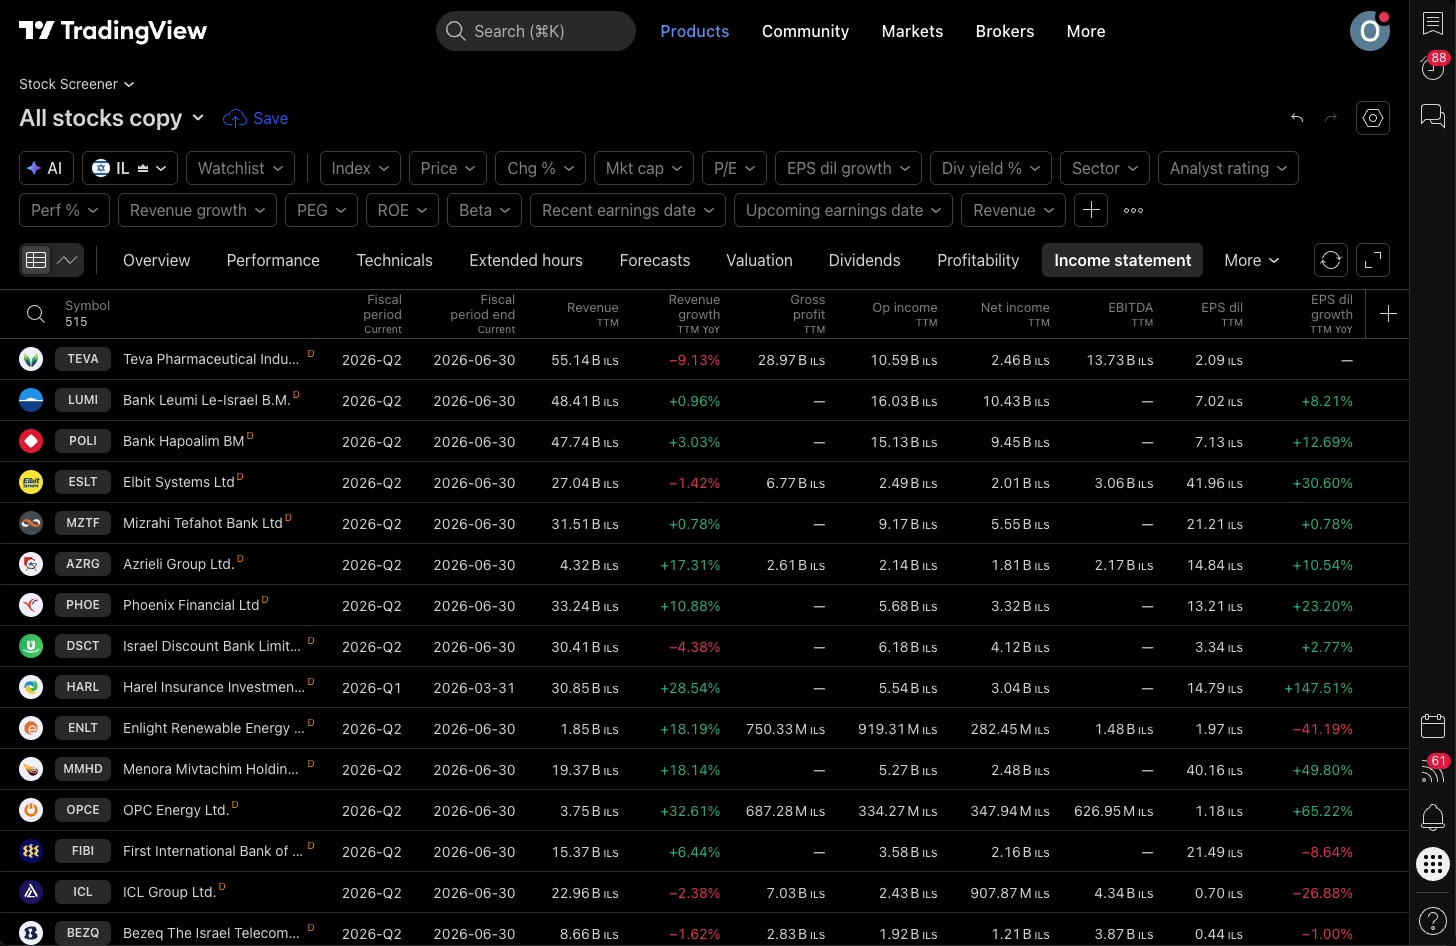Click the Elbit Systems logo icon
The image size is (1456, 946).
point(31,482)
